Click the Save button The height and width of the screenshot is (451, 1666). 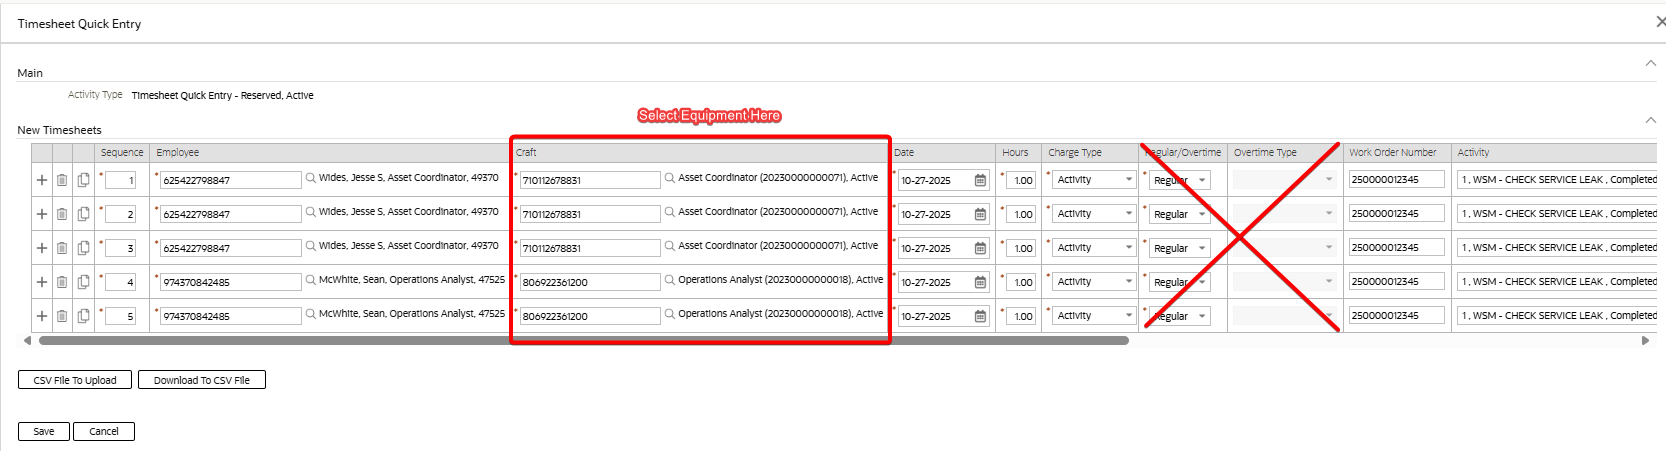[44, 432]
